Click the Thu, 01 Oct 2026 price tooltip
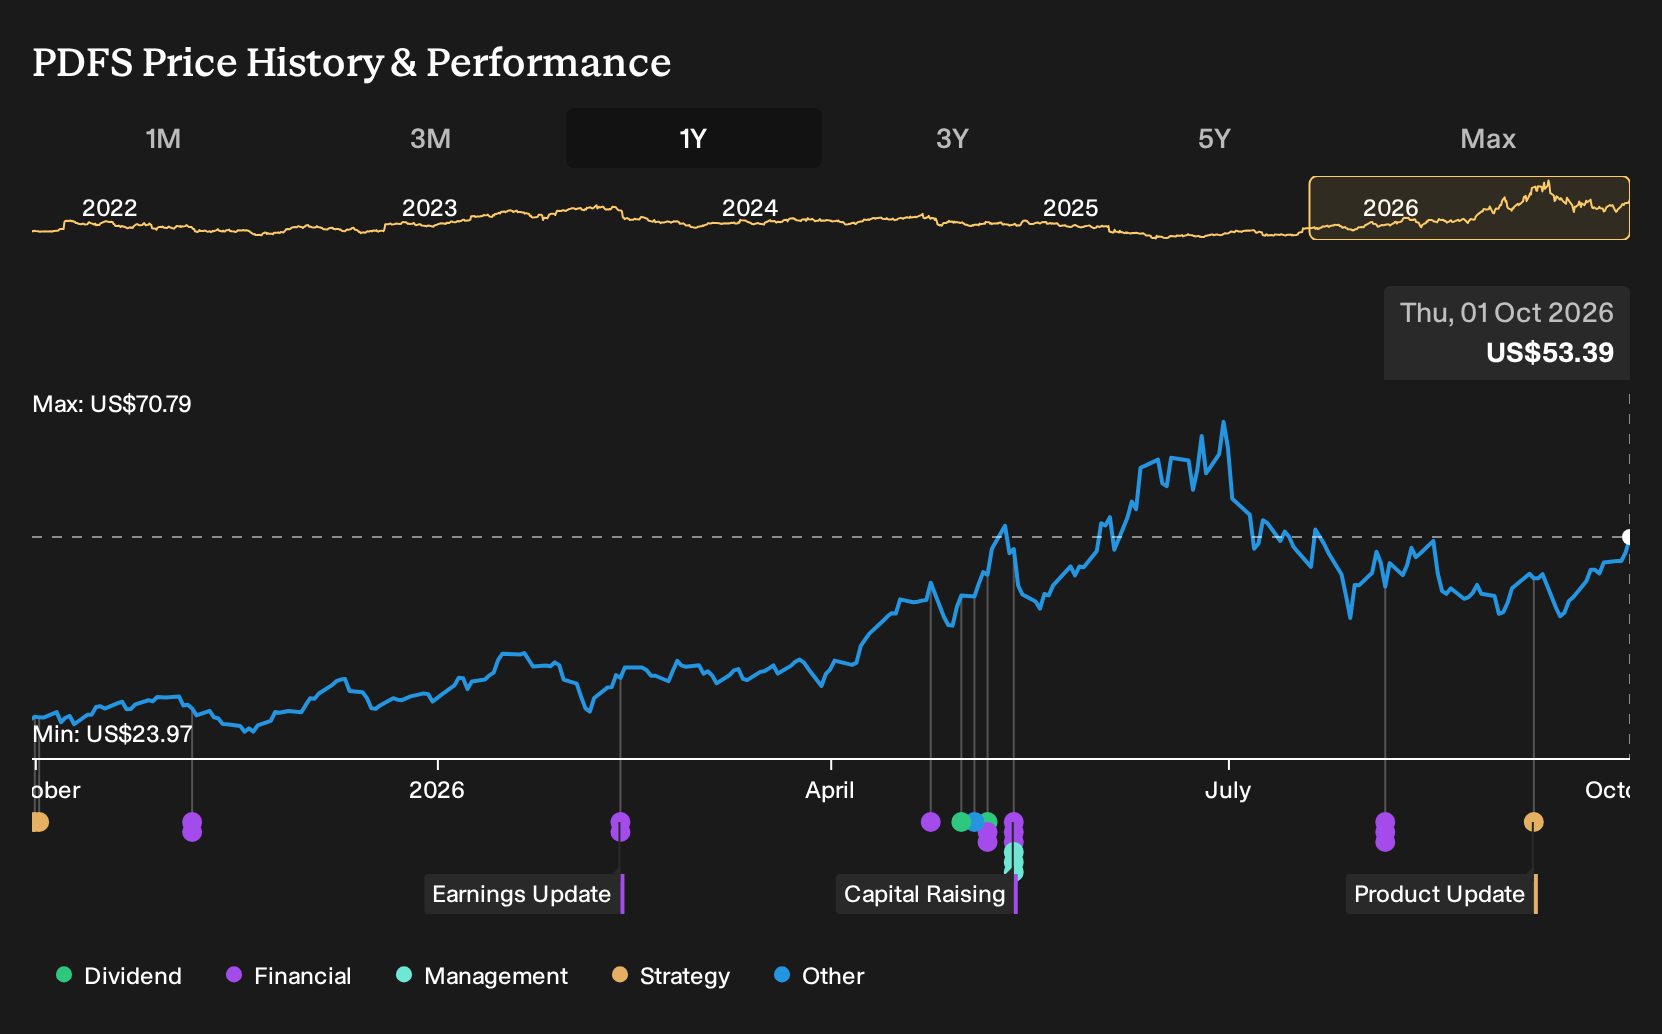This screenshot has height=1034, width=1662. tap(1507, 333)
